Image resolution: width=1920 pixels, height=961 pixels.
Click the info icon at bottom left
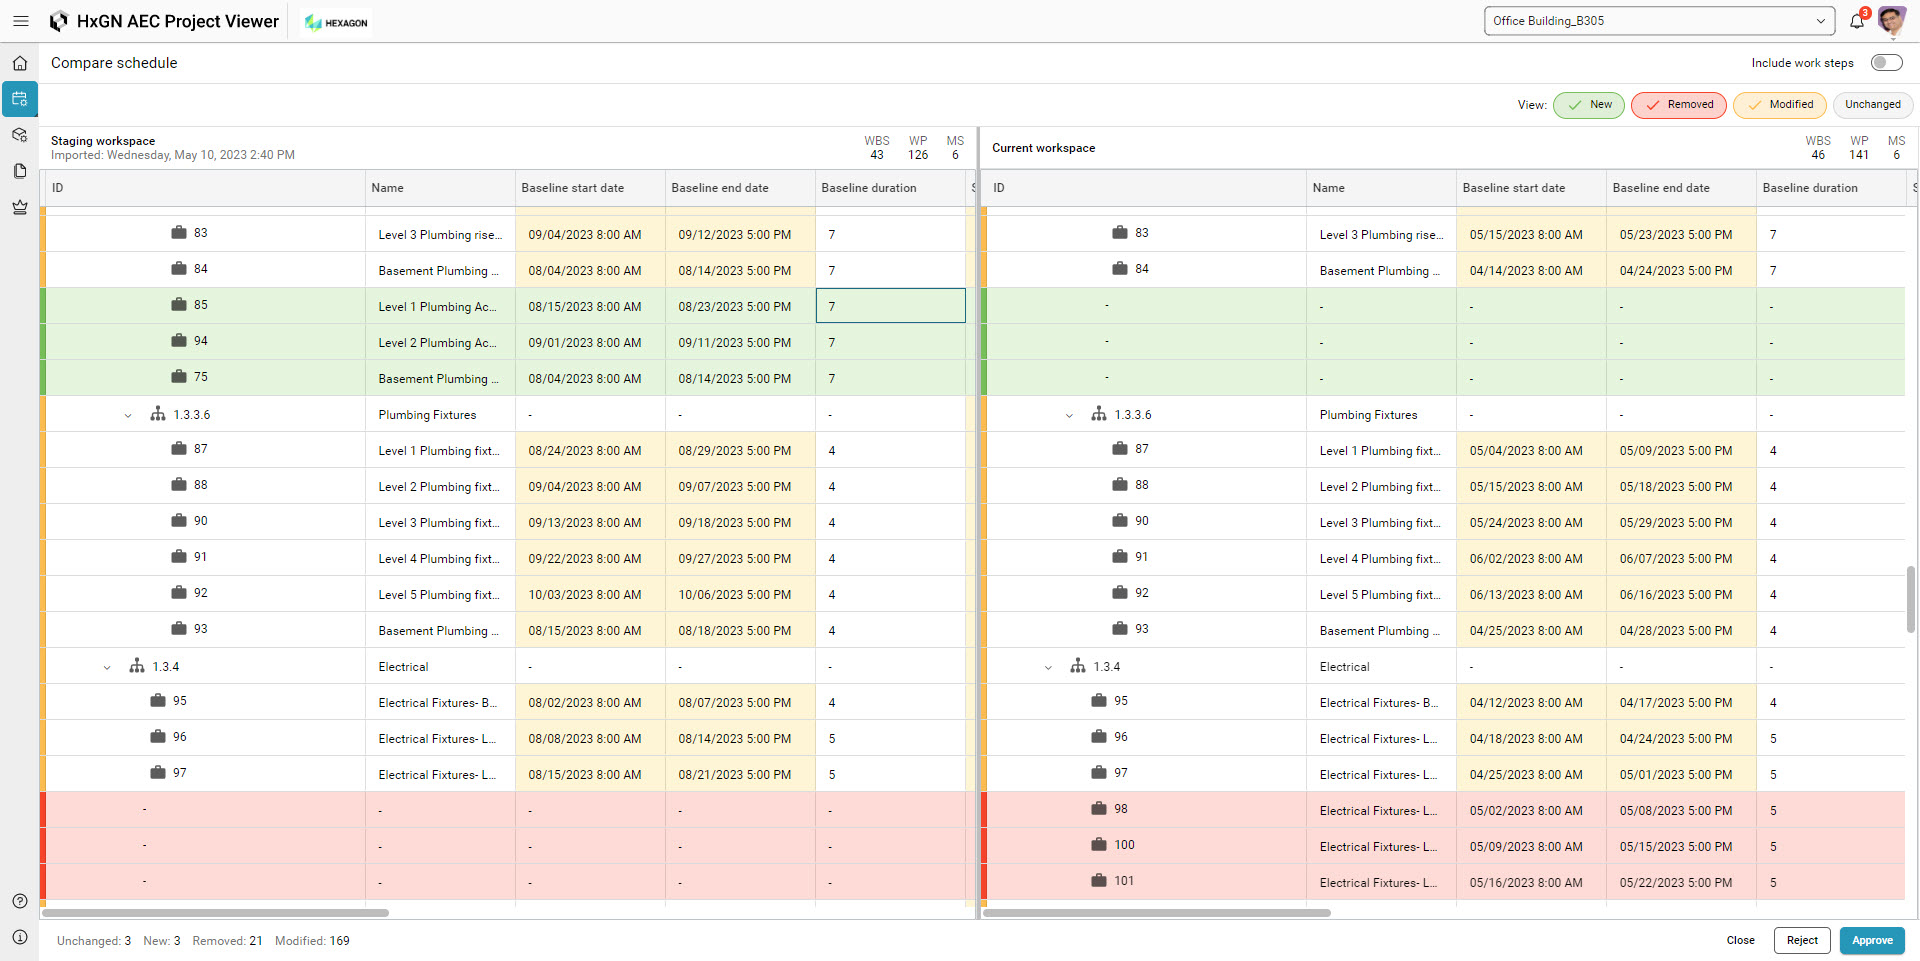(x=19, y=937)
